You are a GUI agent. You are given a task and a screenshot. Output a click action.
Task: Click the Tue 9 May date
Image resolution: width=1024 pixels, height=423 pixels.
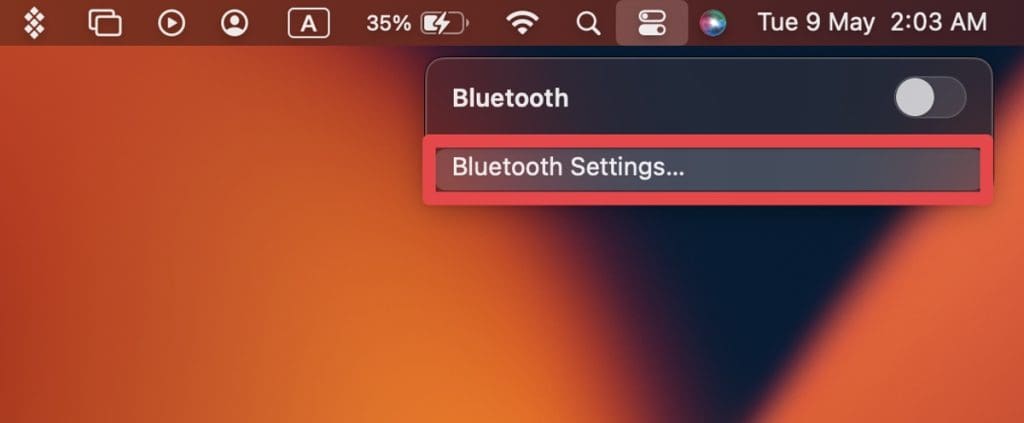(816, 23)
